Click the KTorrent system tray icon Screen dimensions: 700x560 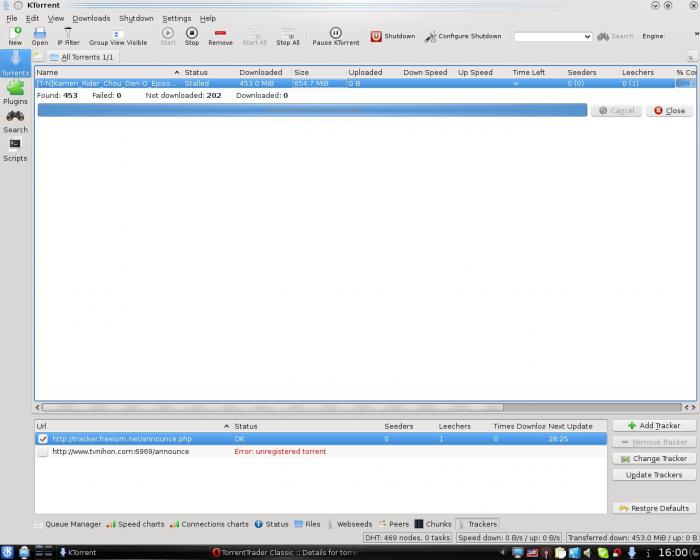coord(632,553)
